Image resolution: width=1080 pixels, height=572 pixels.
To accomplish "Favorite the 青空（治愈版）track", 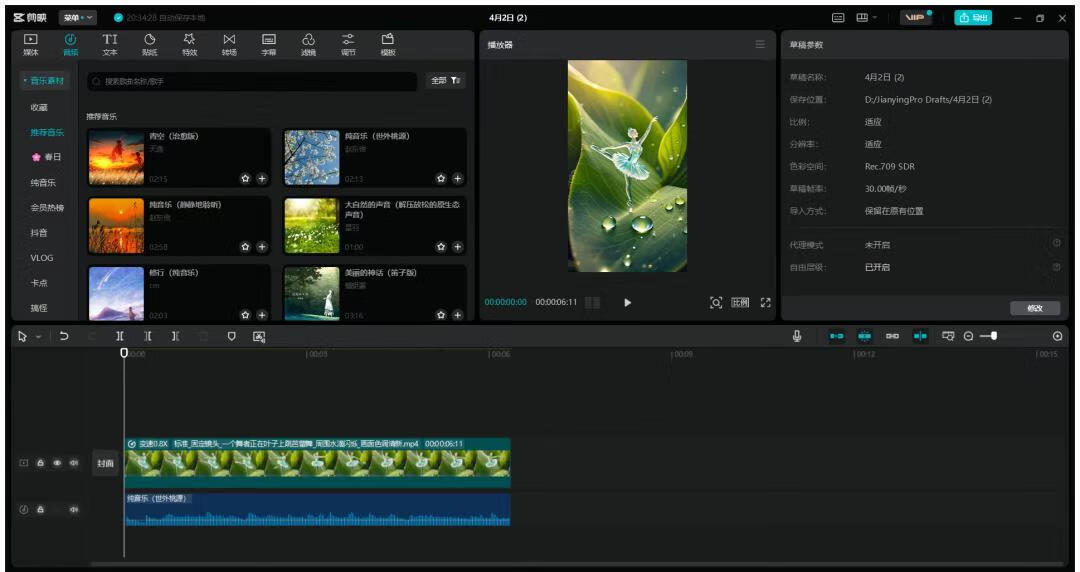I will (245, 178).
